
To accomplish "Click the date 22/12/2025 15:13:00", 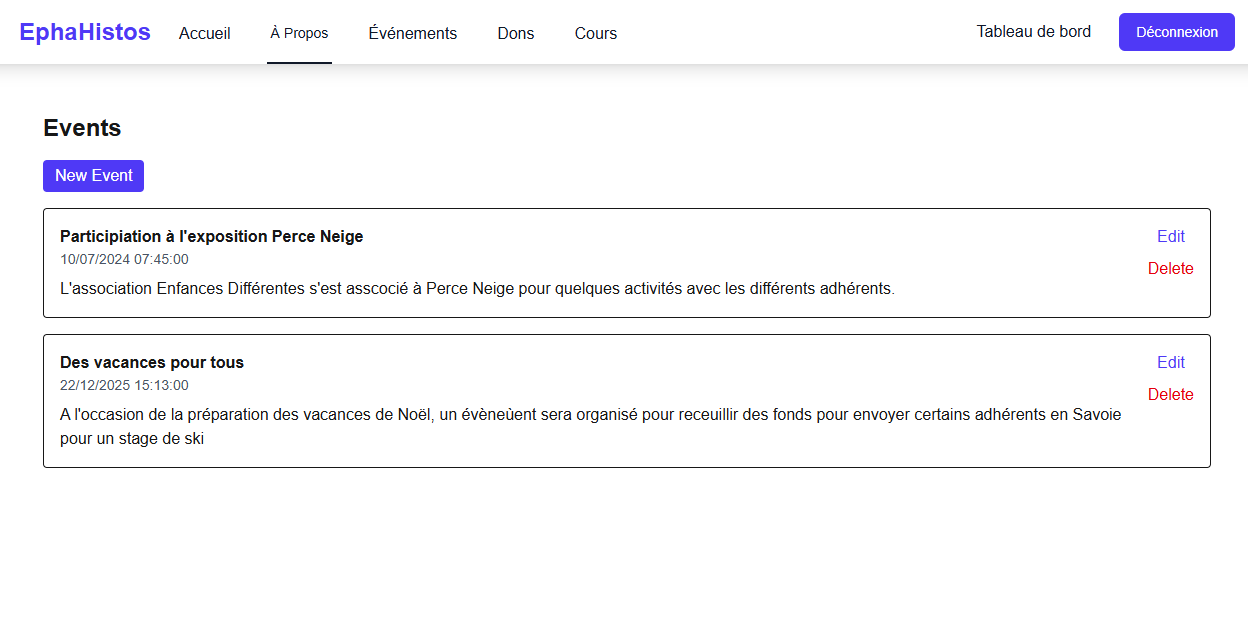I will (x=124, y=385).
